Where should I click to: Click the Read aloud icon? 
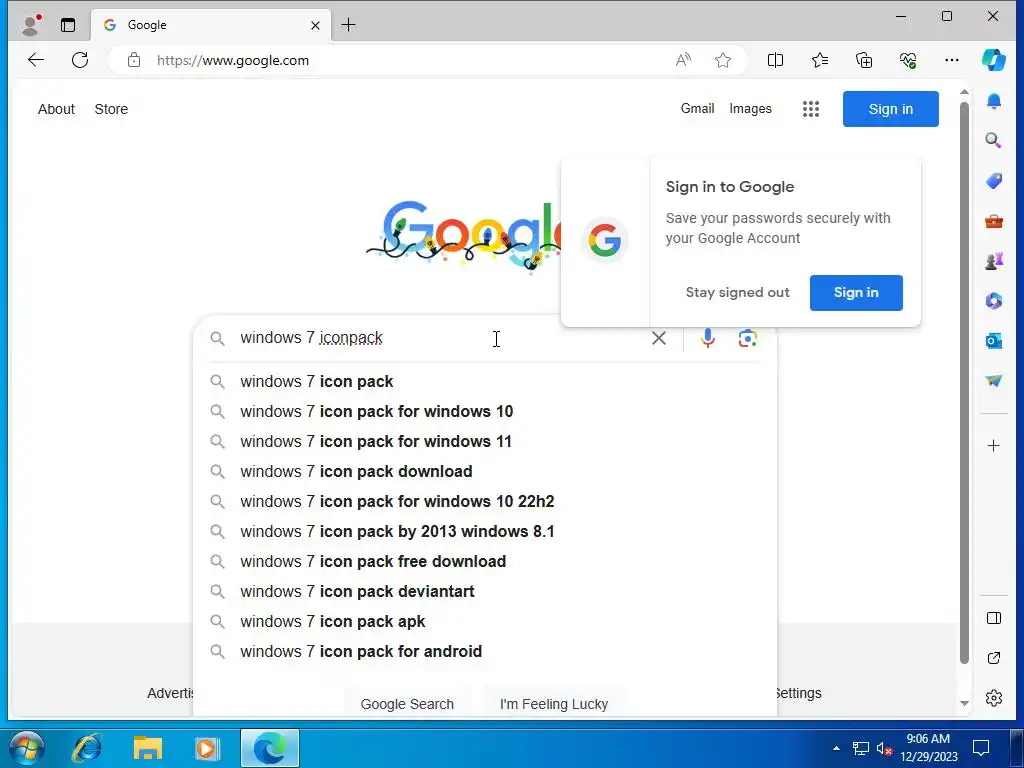pos(683,60)
